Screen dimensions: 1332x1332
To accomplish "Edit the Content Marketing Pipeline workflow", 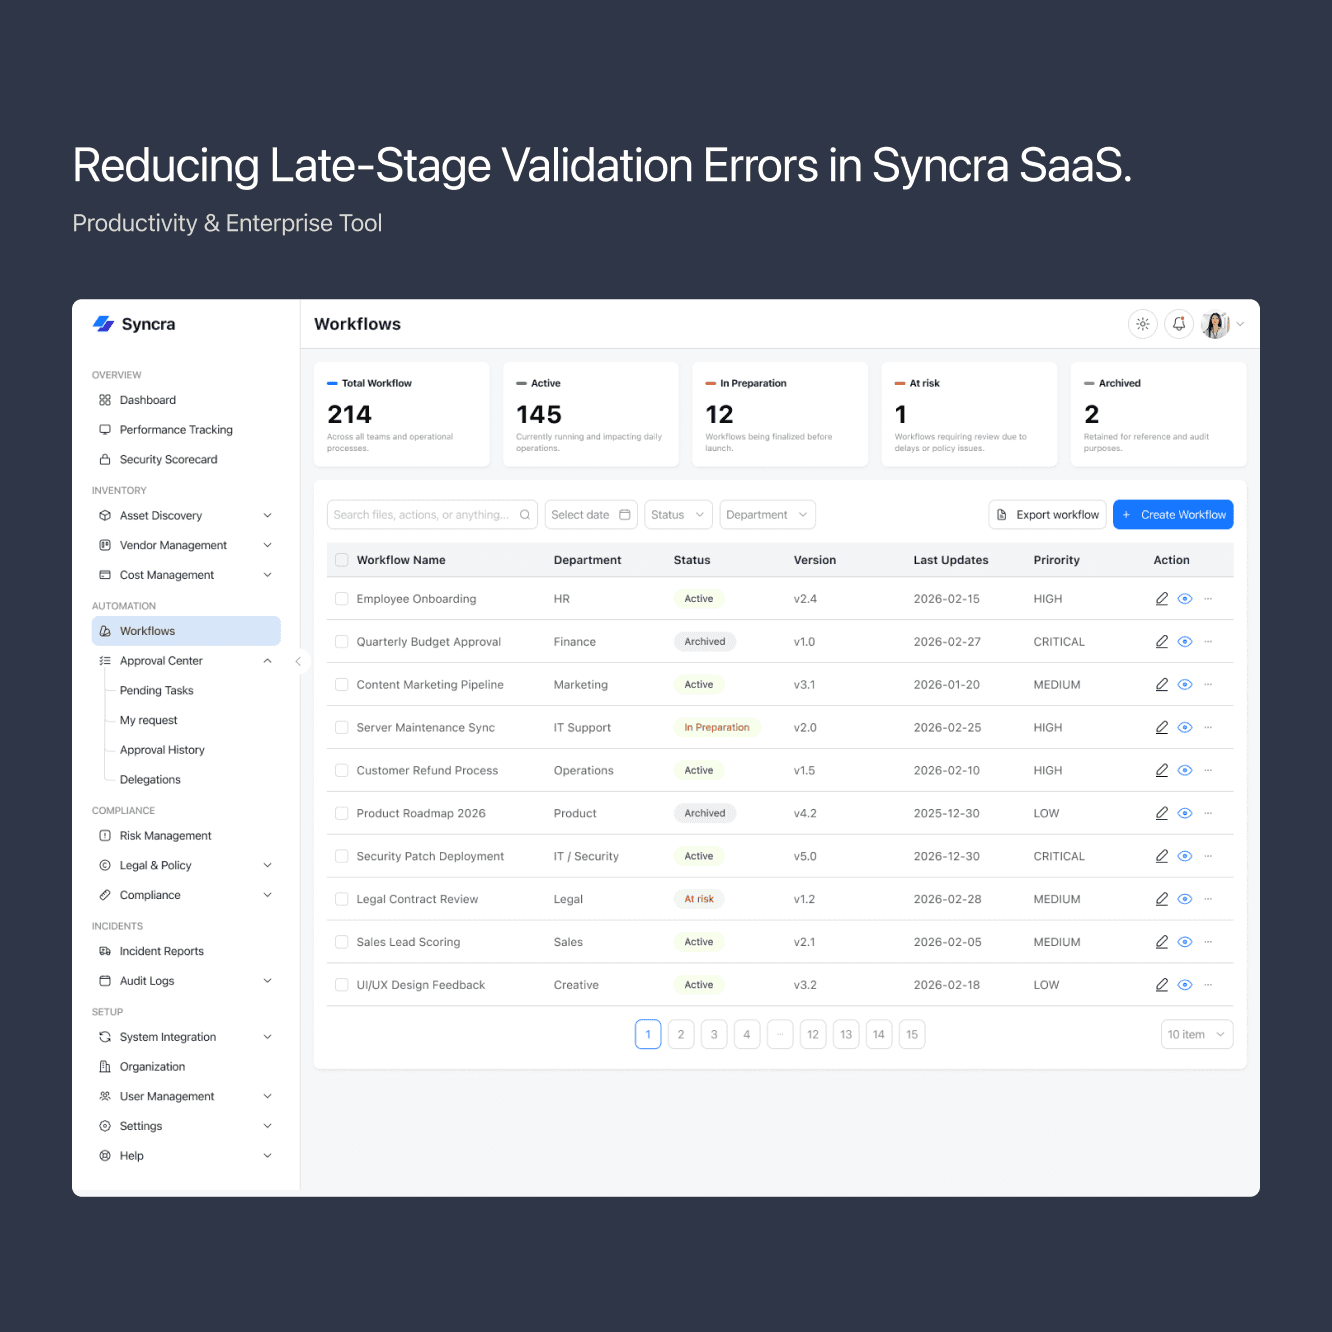I will tap(1162, 685).
